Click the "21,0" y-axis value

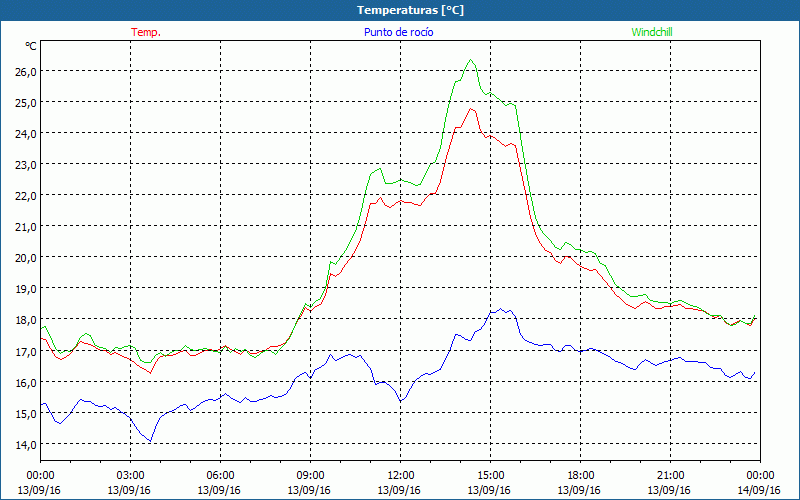pos(26,227)
